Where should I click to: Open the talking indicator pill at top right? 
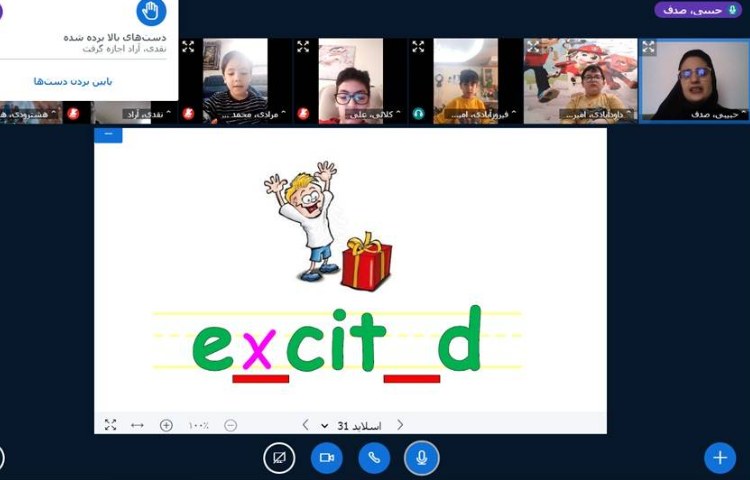(x=699, y=10)
